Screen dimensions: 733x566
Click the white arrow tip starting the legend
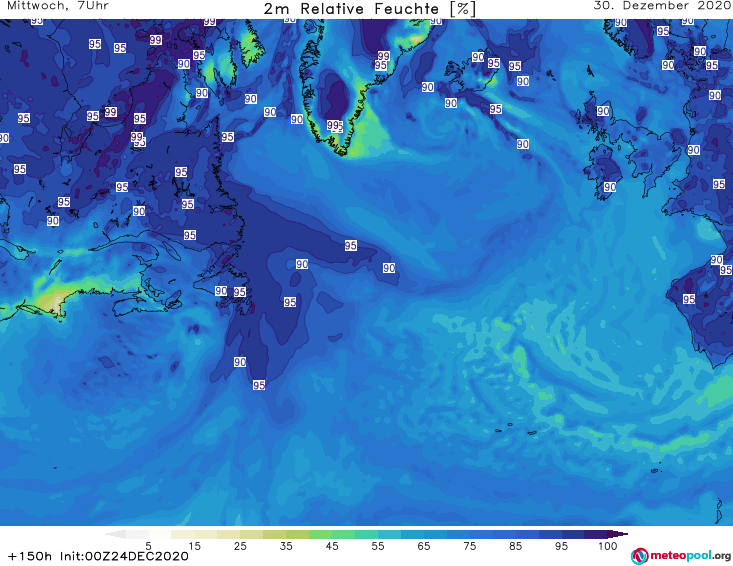[115, 534]
